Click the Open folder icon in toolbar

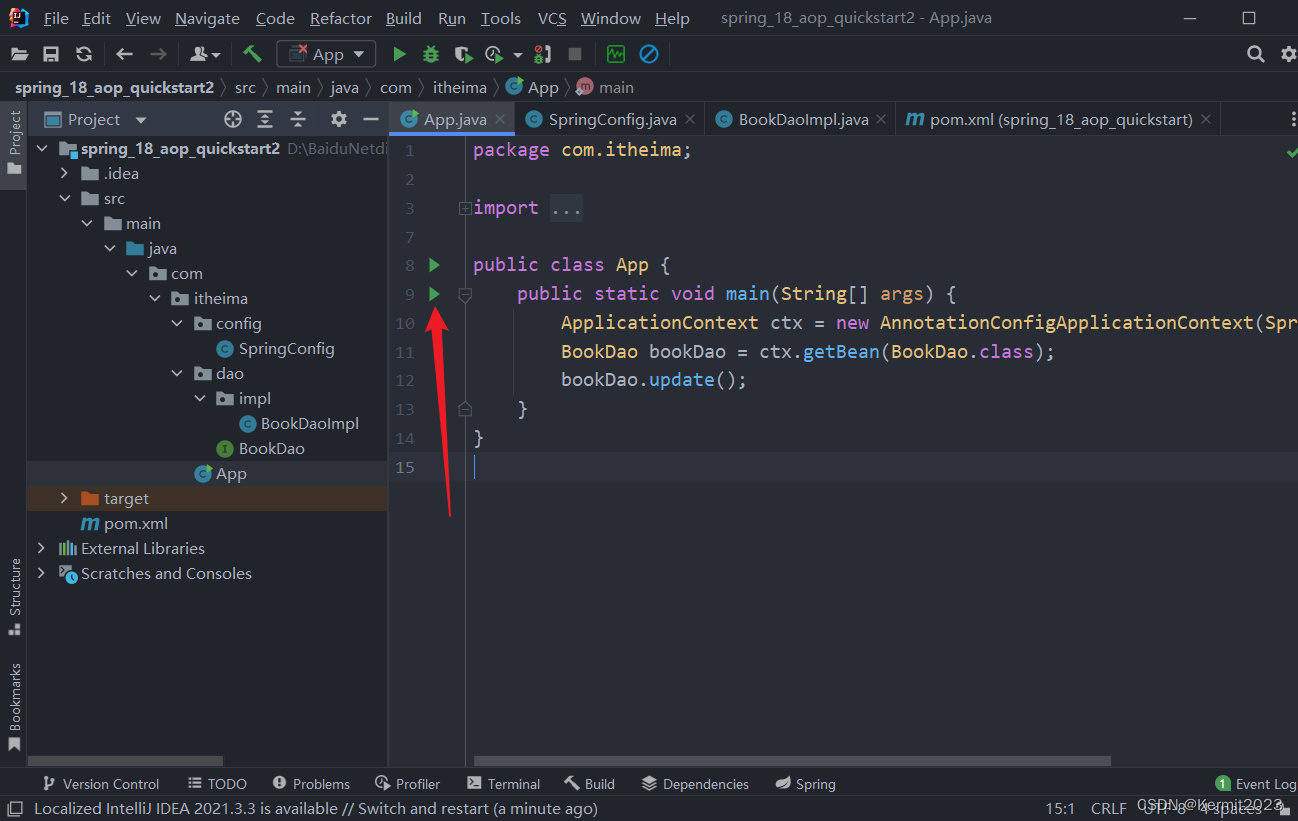point(19,54)
